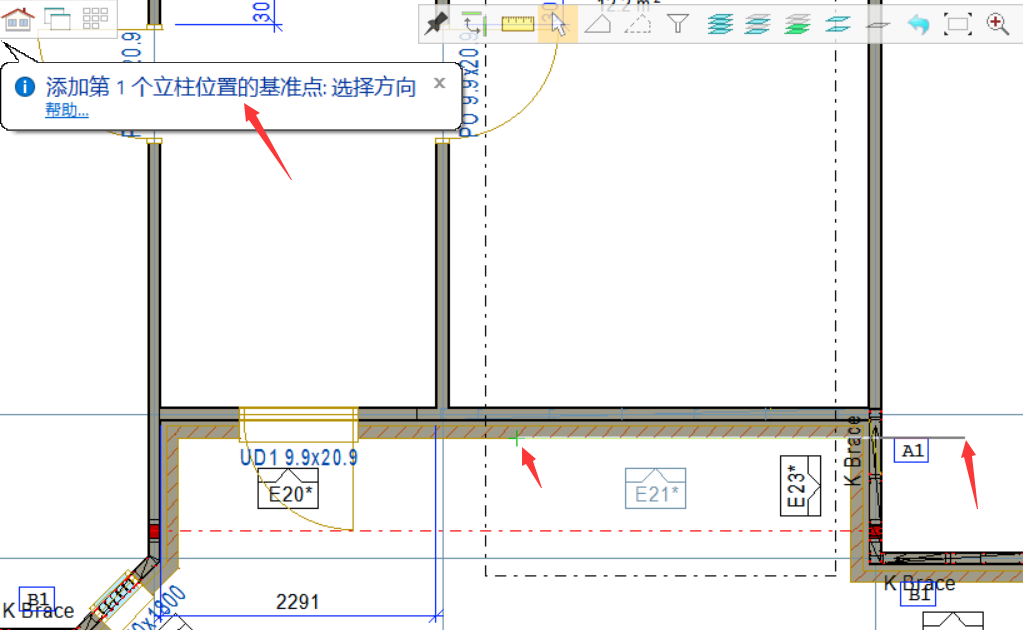
Task: Click the E23* elevation marker
Action: (800, 486)
